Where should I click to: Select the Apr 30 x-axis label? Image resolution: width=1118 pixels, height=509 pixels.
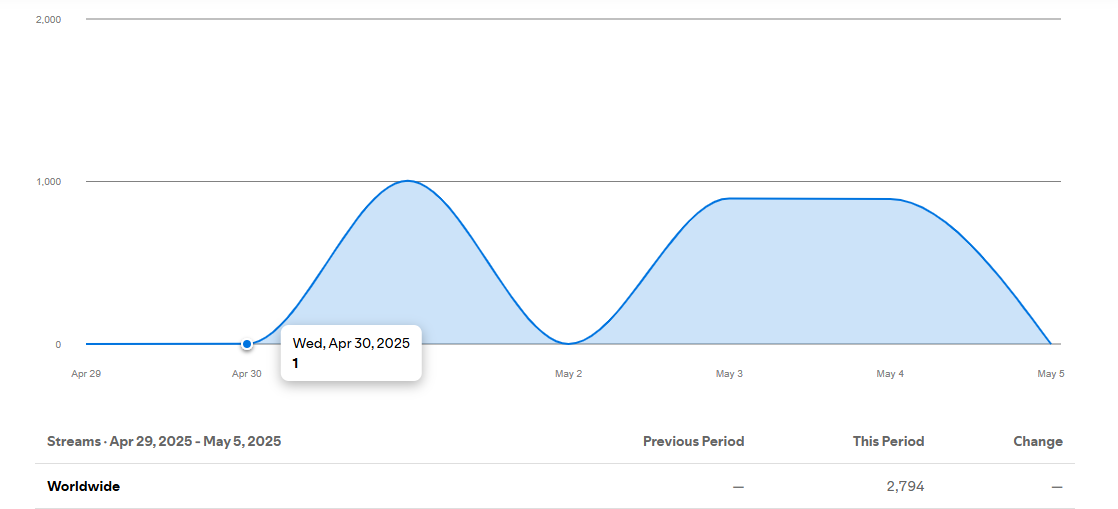click(x=247, y=374)
